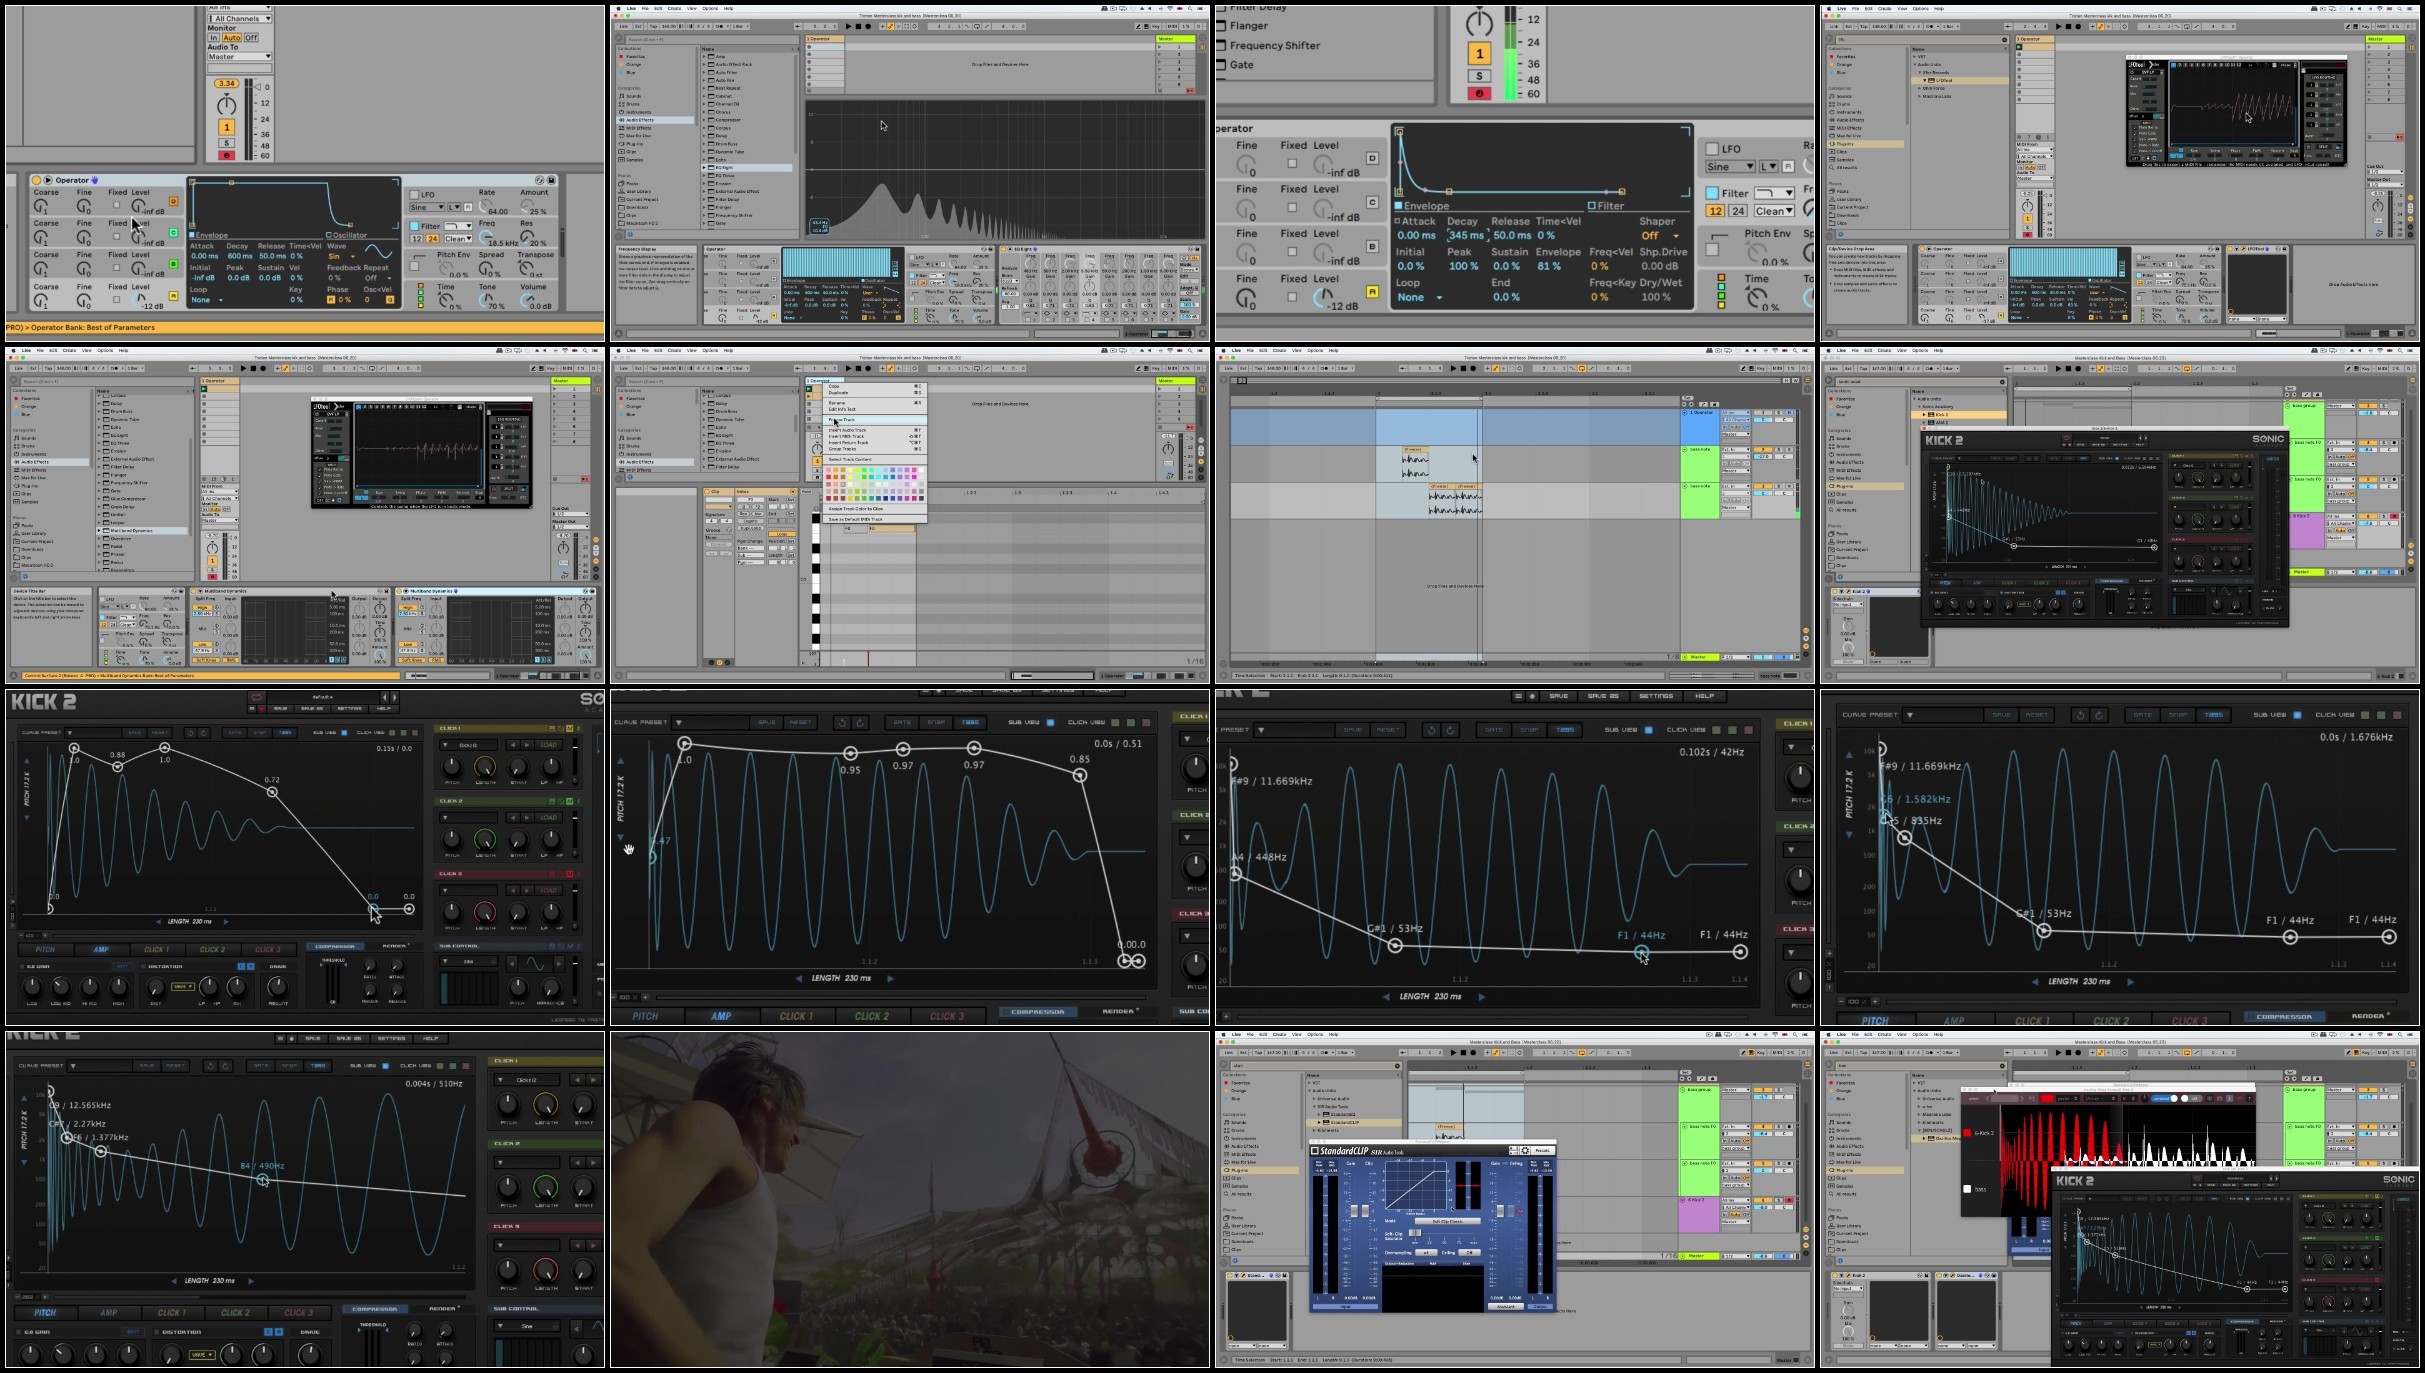Screen dimensions: 2425x1373
Task: Toggle the 'bass' channel checkbox in the red oscilloscope plugin
Action: [1967, 1189]
